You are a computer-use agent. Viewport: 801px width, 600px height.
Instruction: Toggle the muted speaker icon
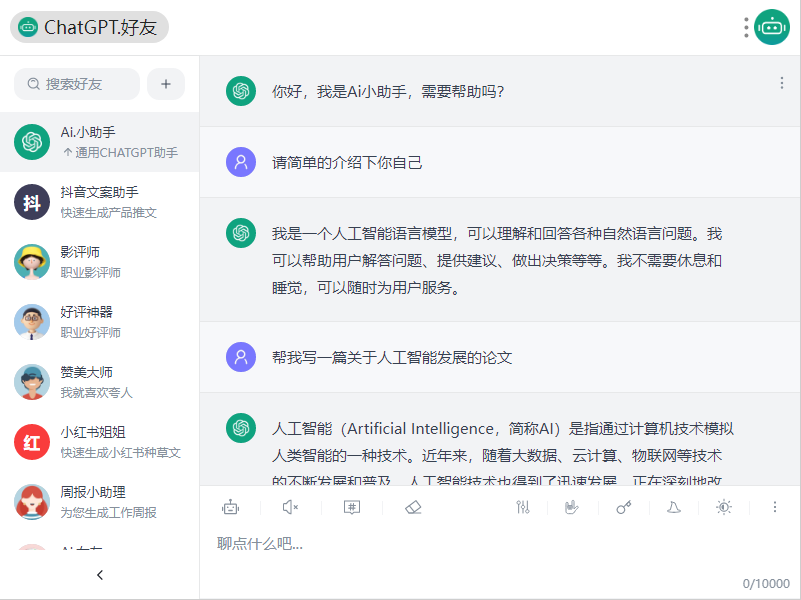click(290, 507)
